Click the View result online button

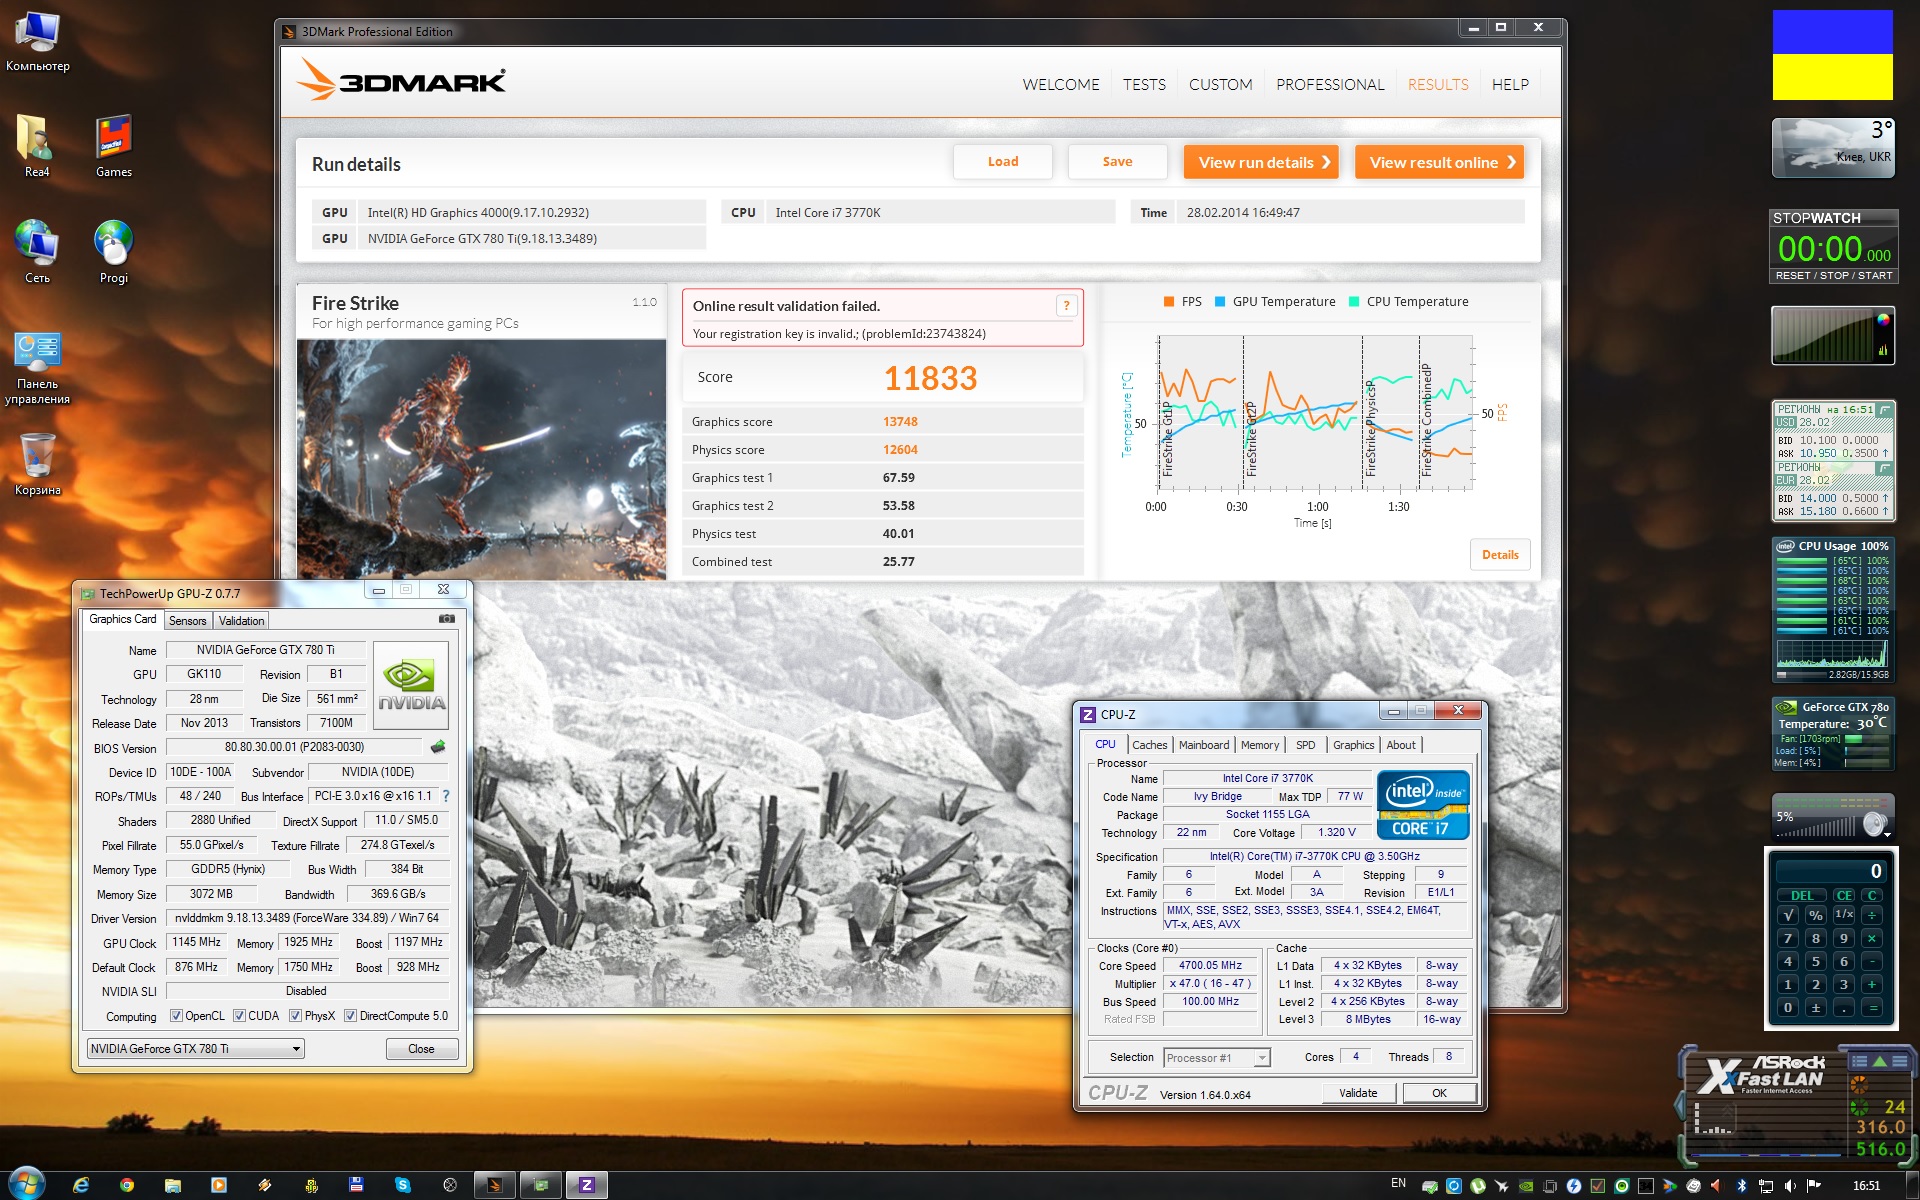1439,162
